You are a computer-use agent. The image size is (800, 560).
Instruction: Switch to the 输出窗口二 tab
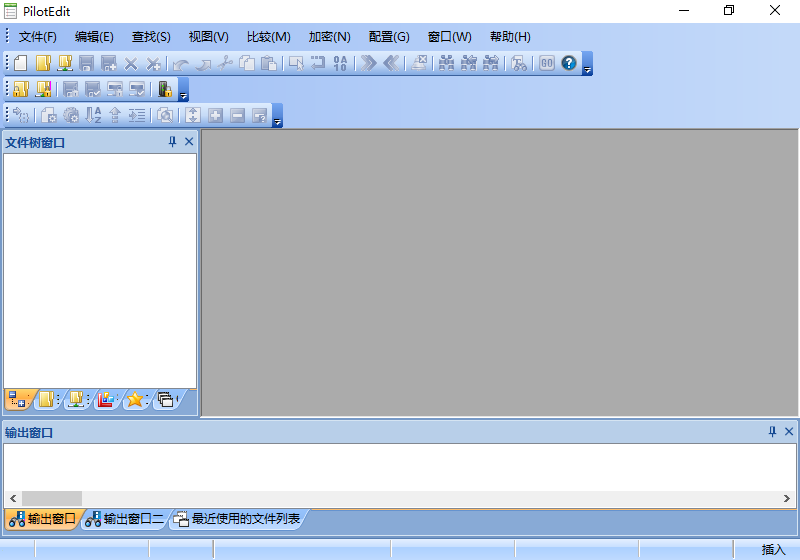click(x=125, y=519)
